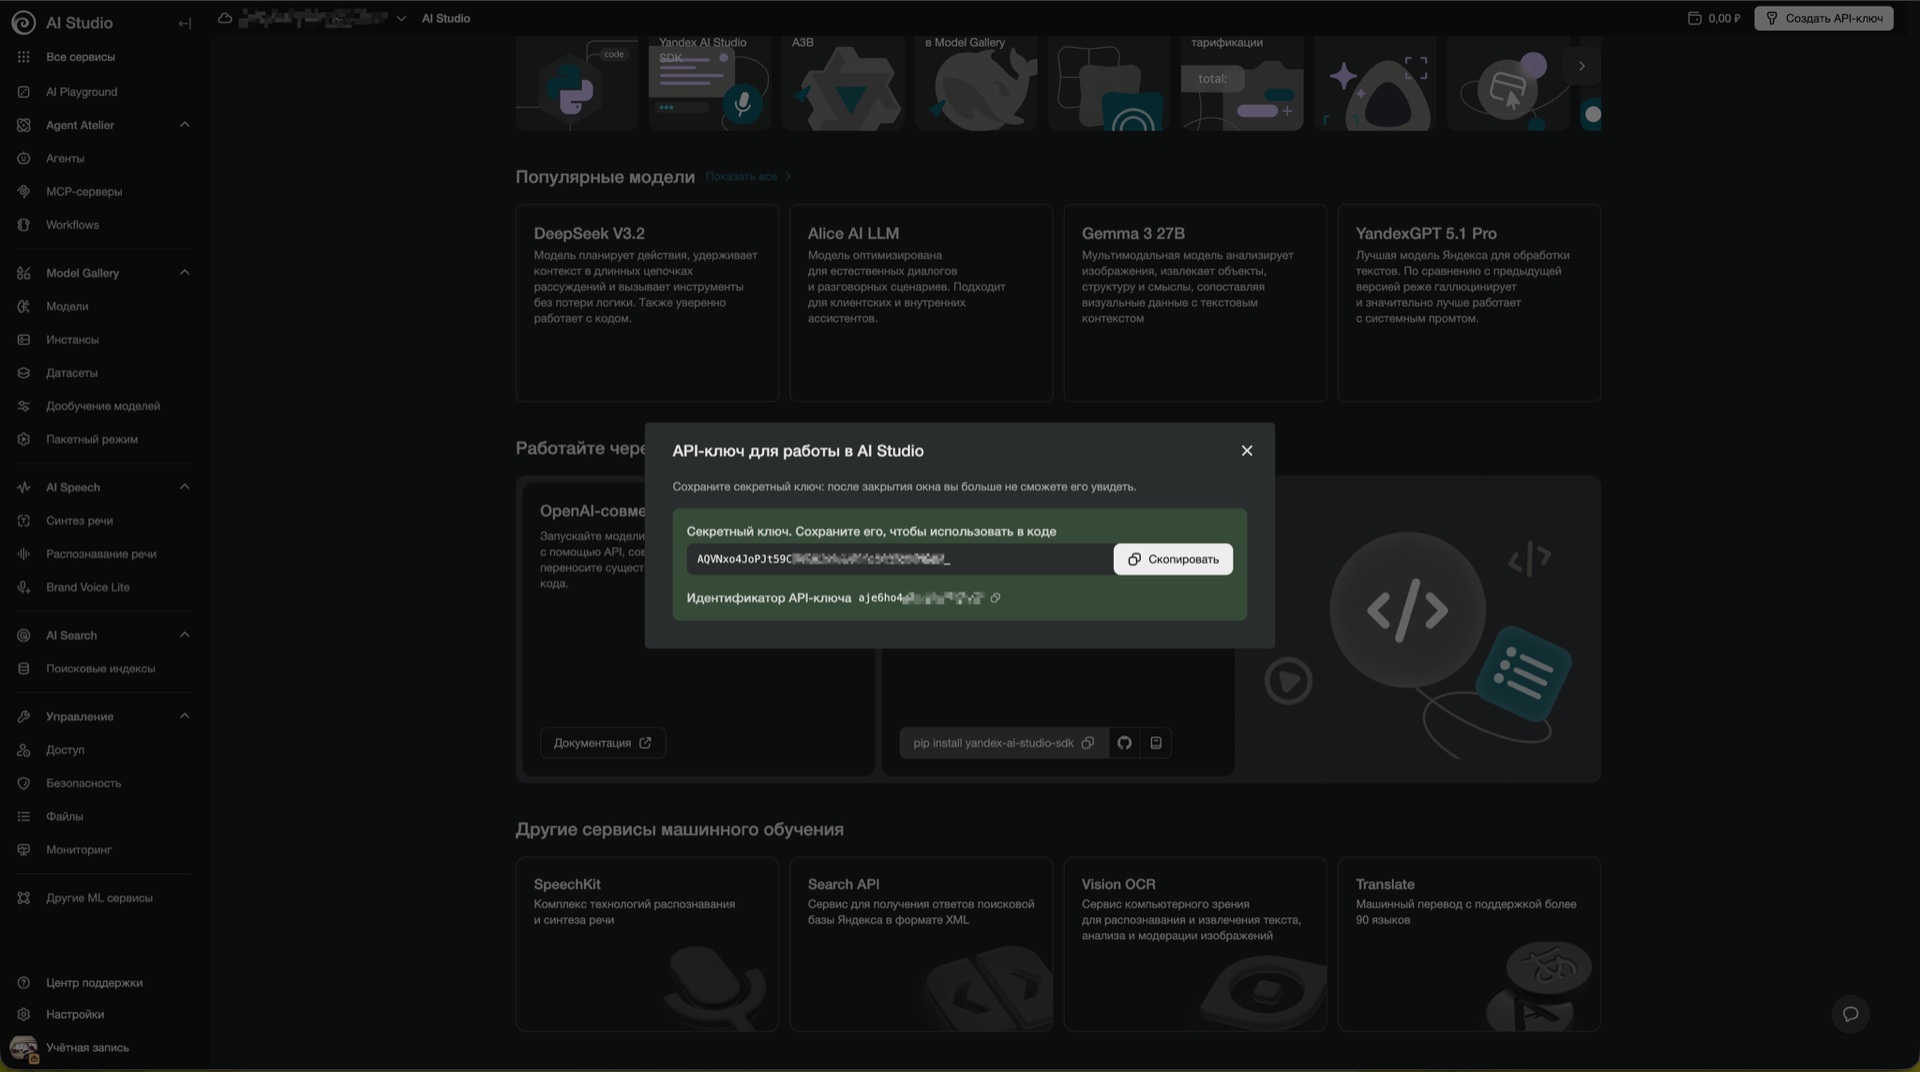Screen dimensions: 1920x1072
Task: Open the SDK docs book icon
Action: pyautogui.click(x=1156, y=743)
